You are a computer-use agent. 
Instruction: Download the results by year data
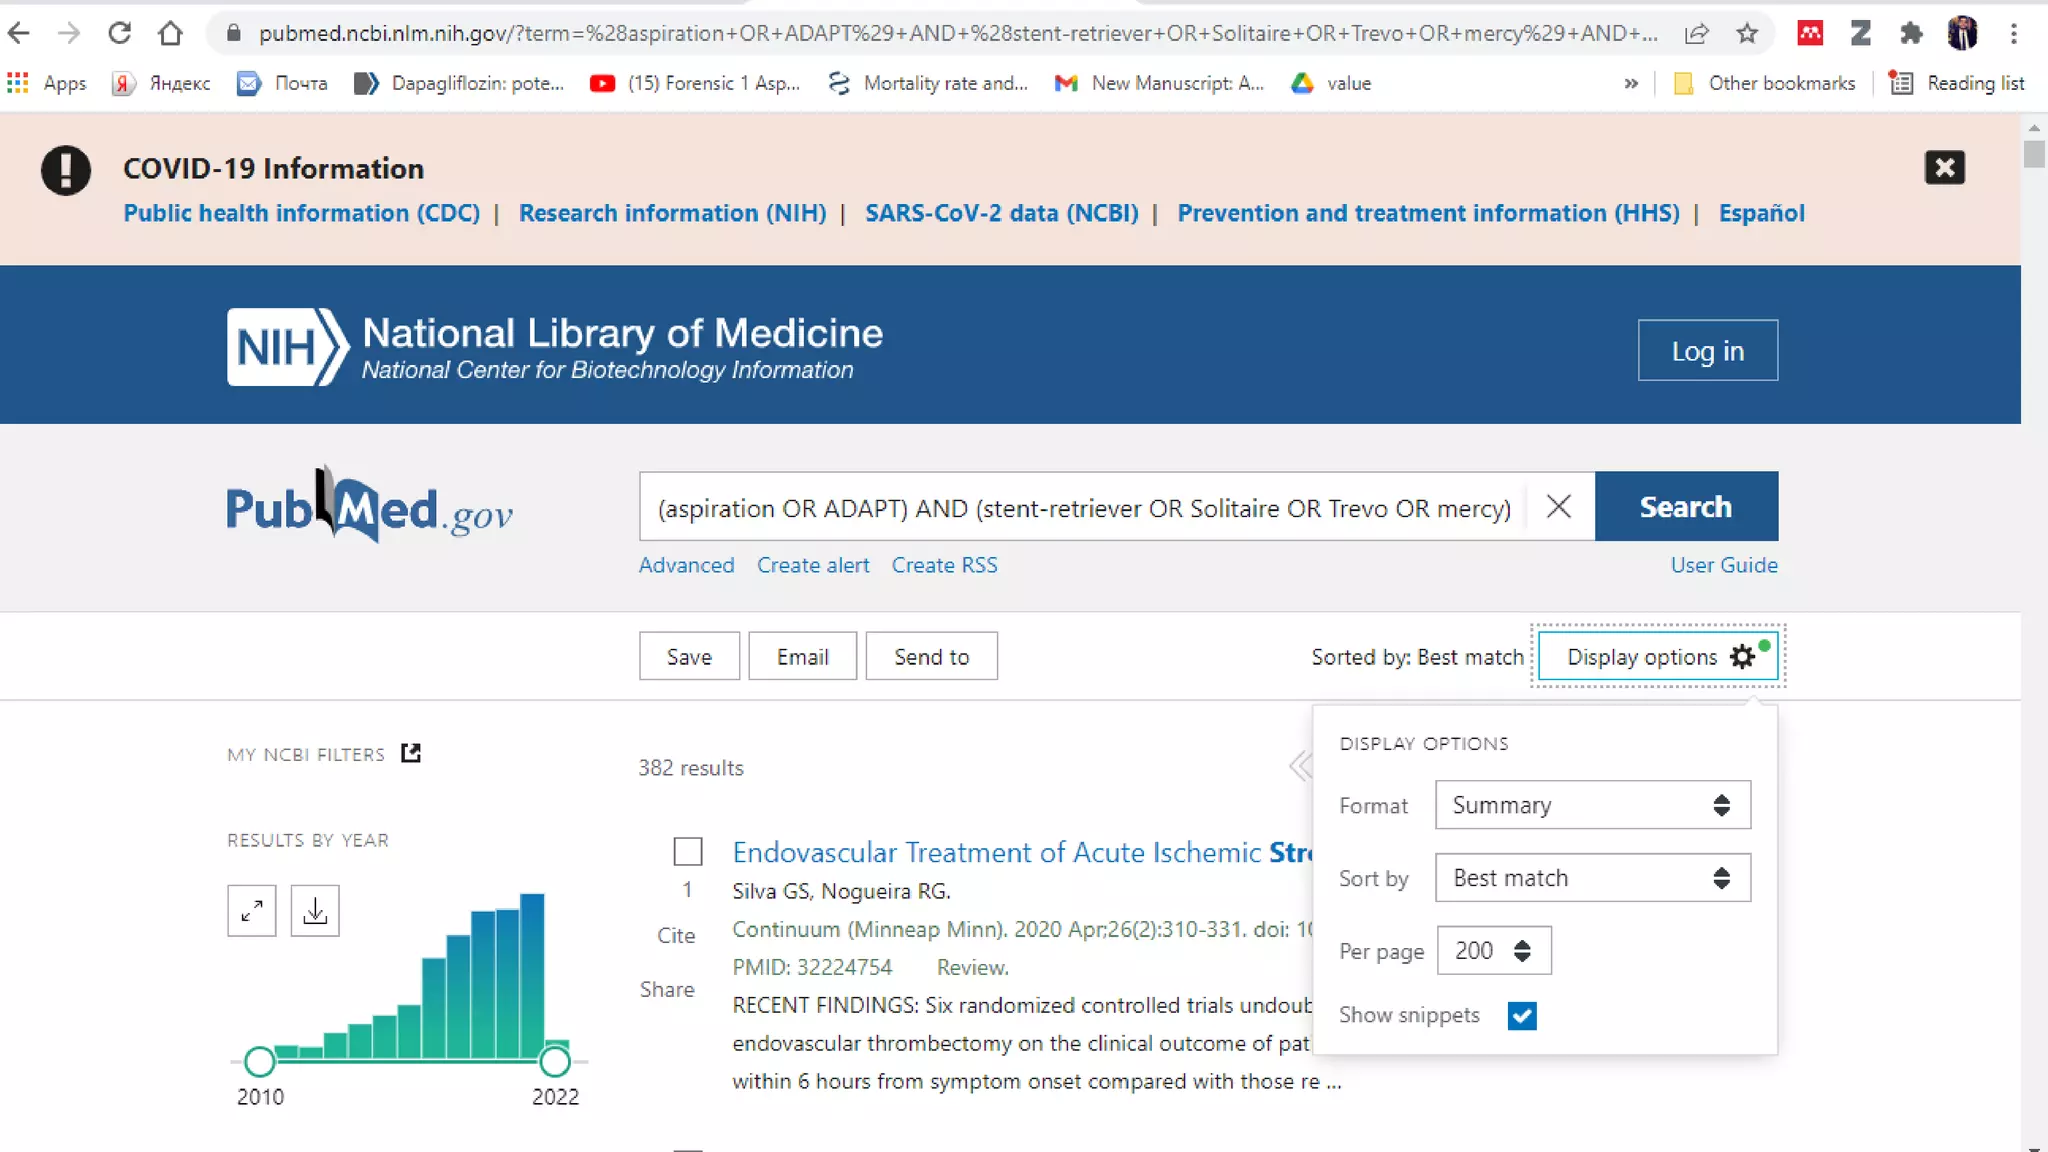[315, 910]
